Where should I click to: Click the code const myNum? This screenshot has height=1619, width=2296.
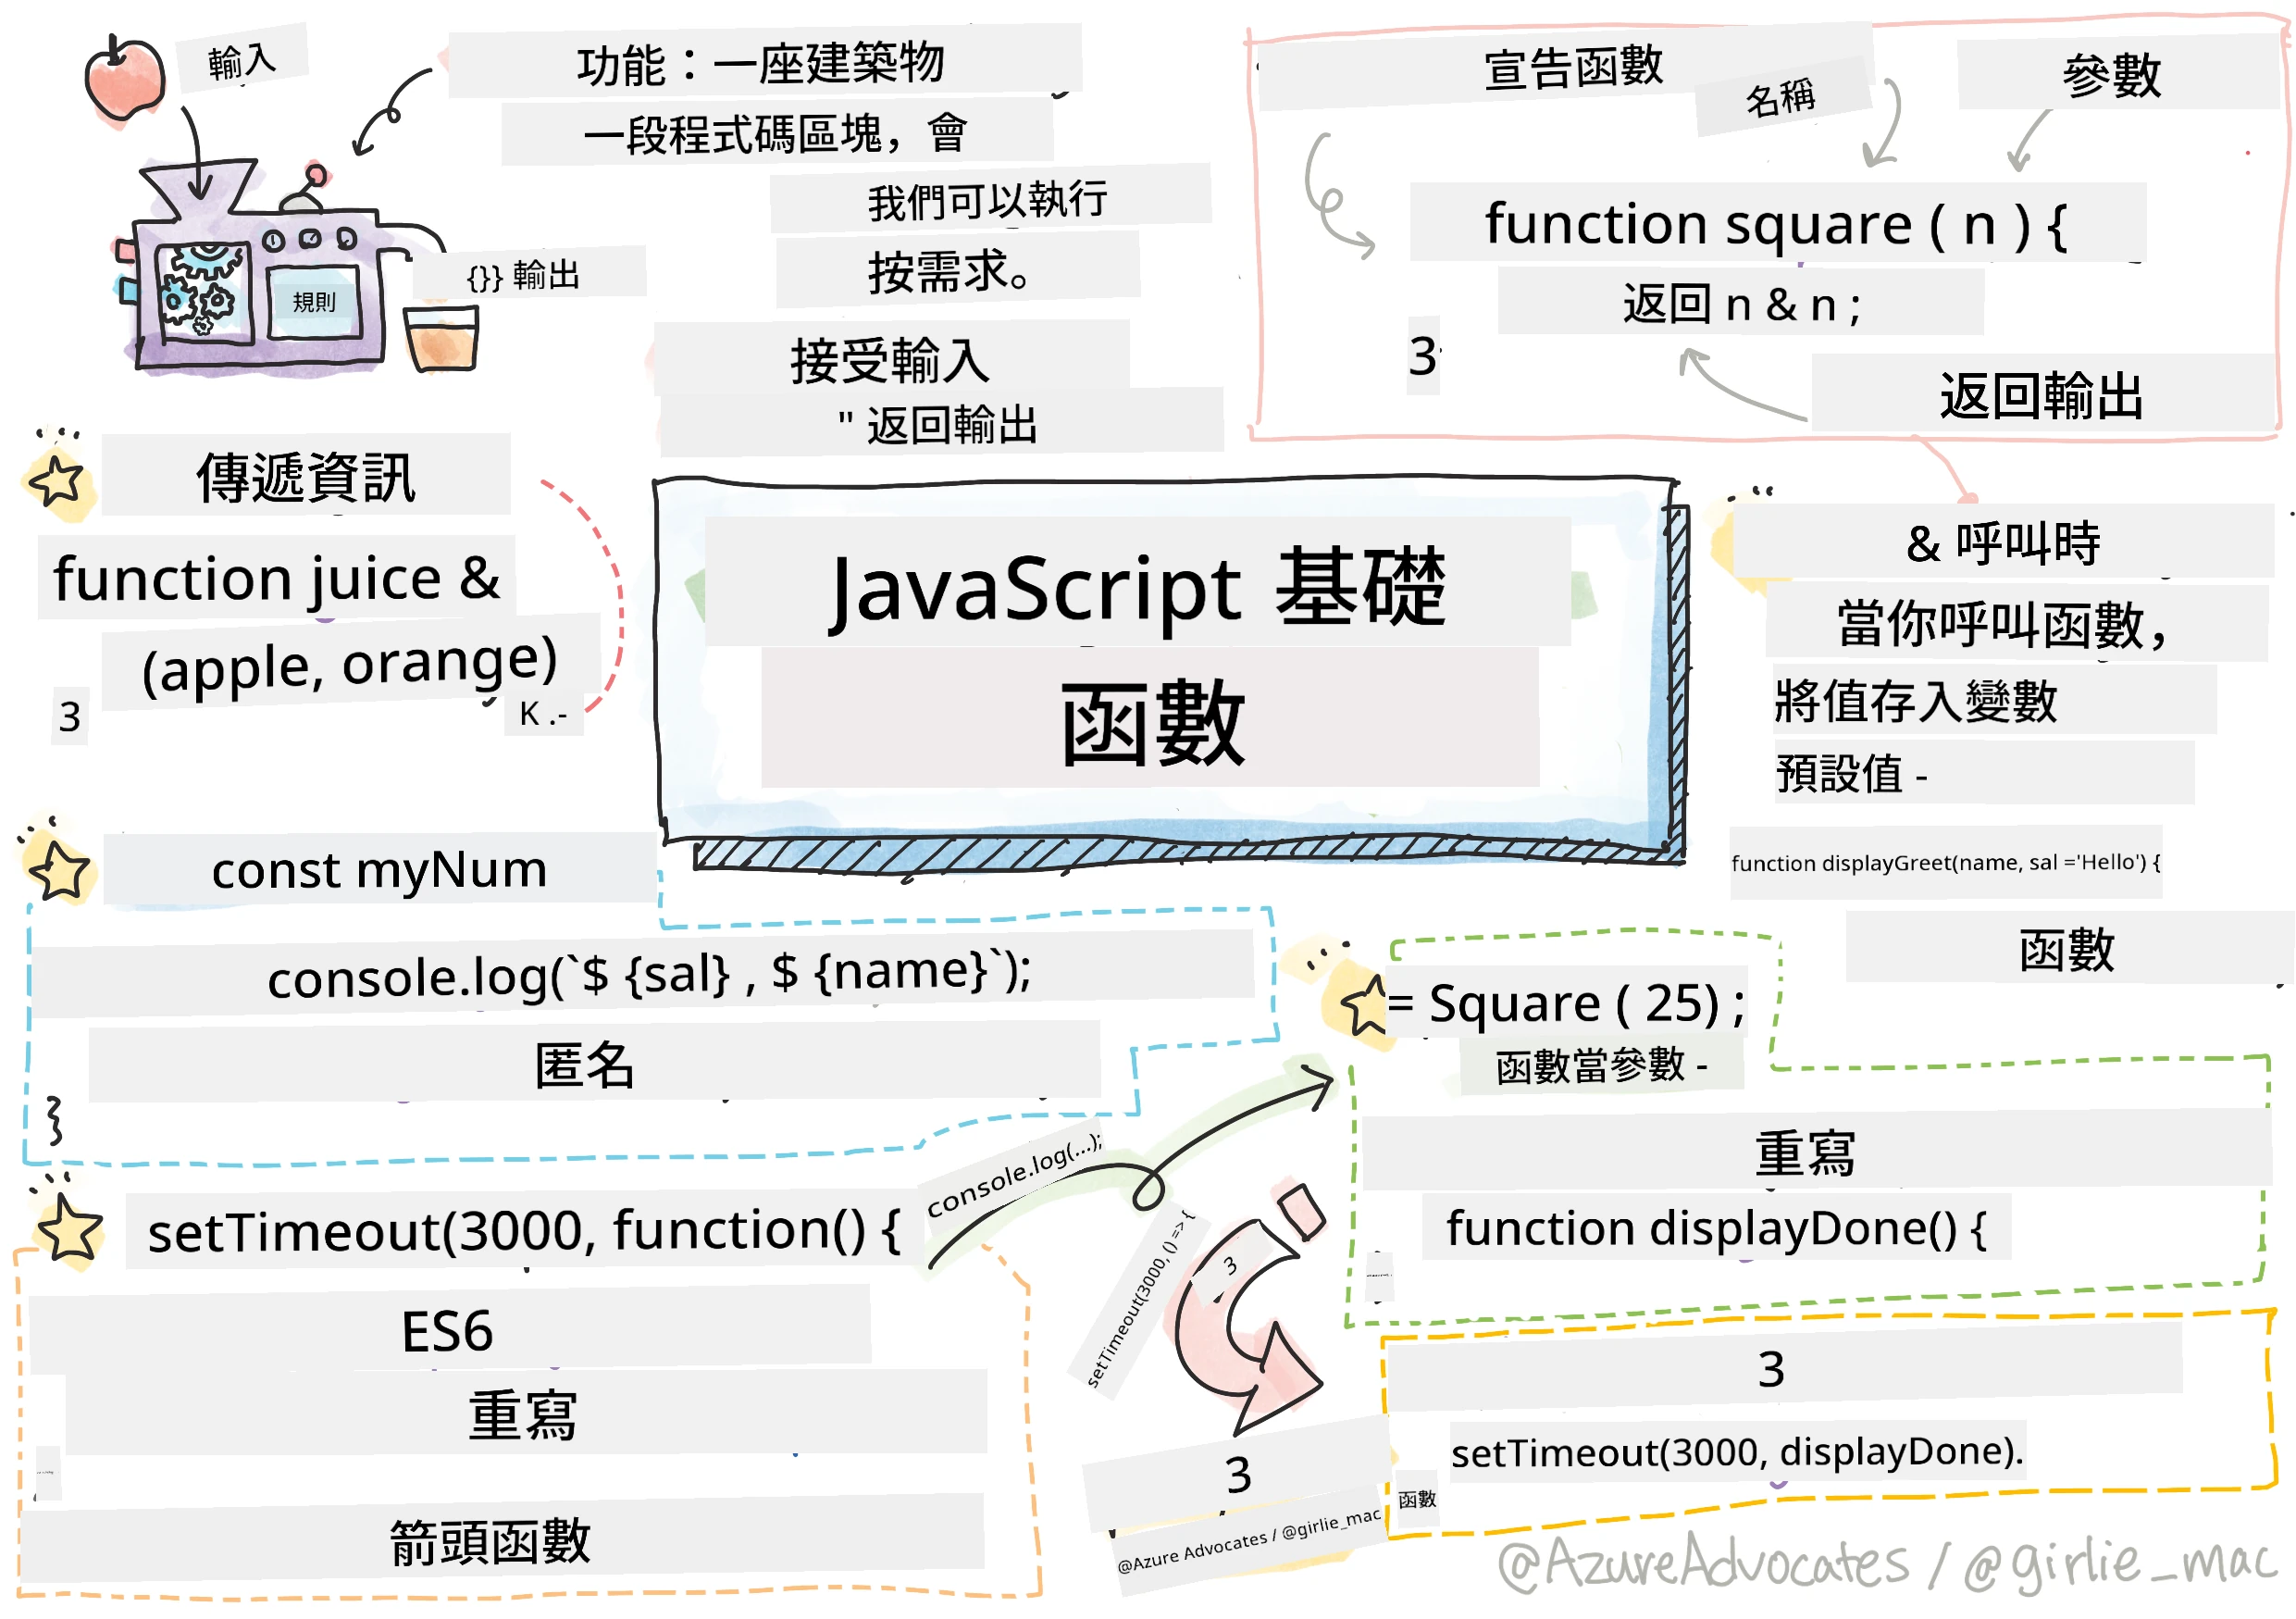point(379,869)
